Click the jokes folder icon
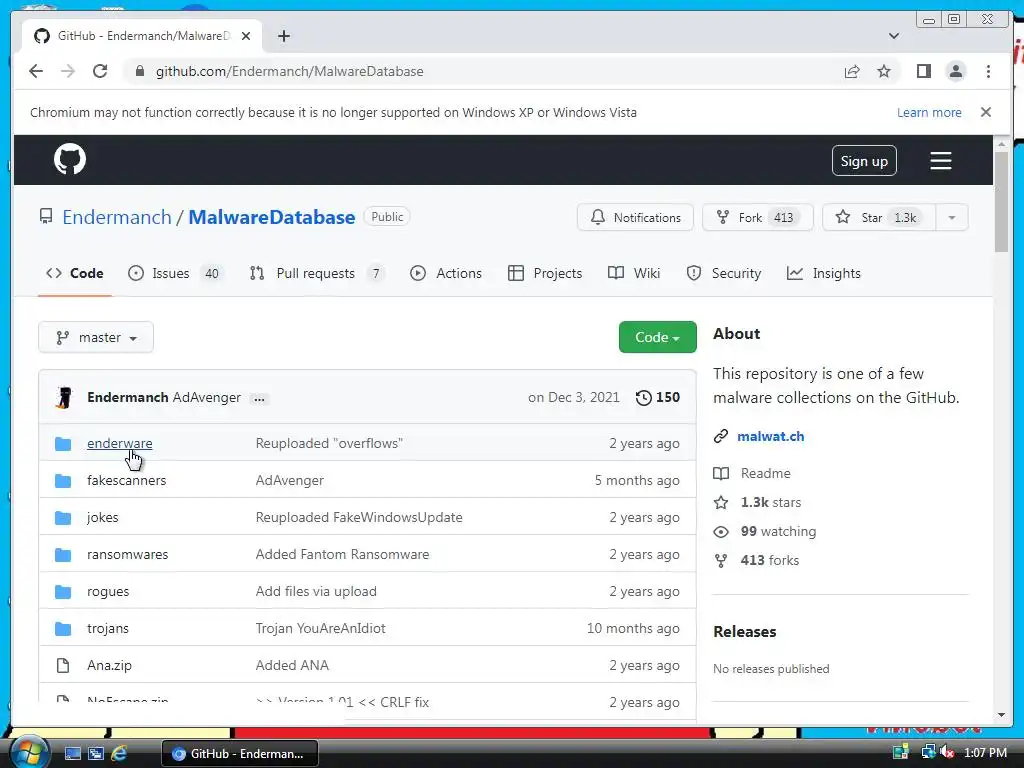Viewport: 1024px width, 768px height. tap(63, 518)
